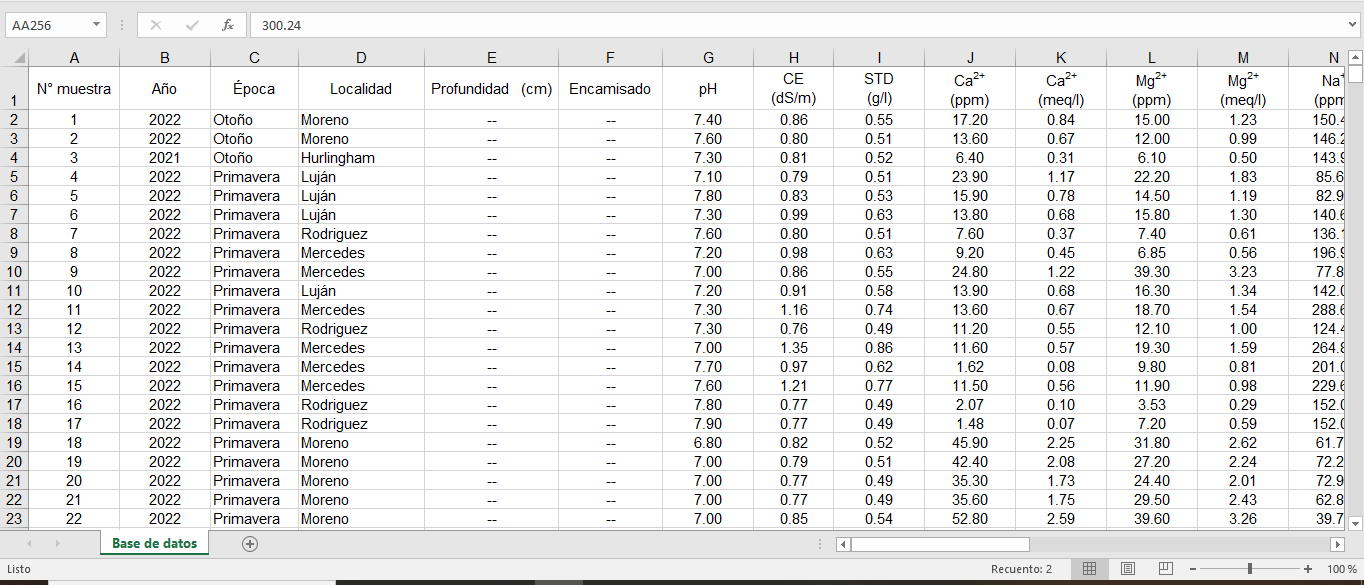
Task: Click zoom in plus button
Action: click(1308, 569)
